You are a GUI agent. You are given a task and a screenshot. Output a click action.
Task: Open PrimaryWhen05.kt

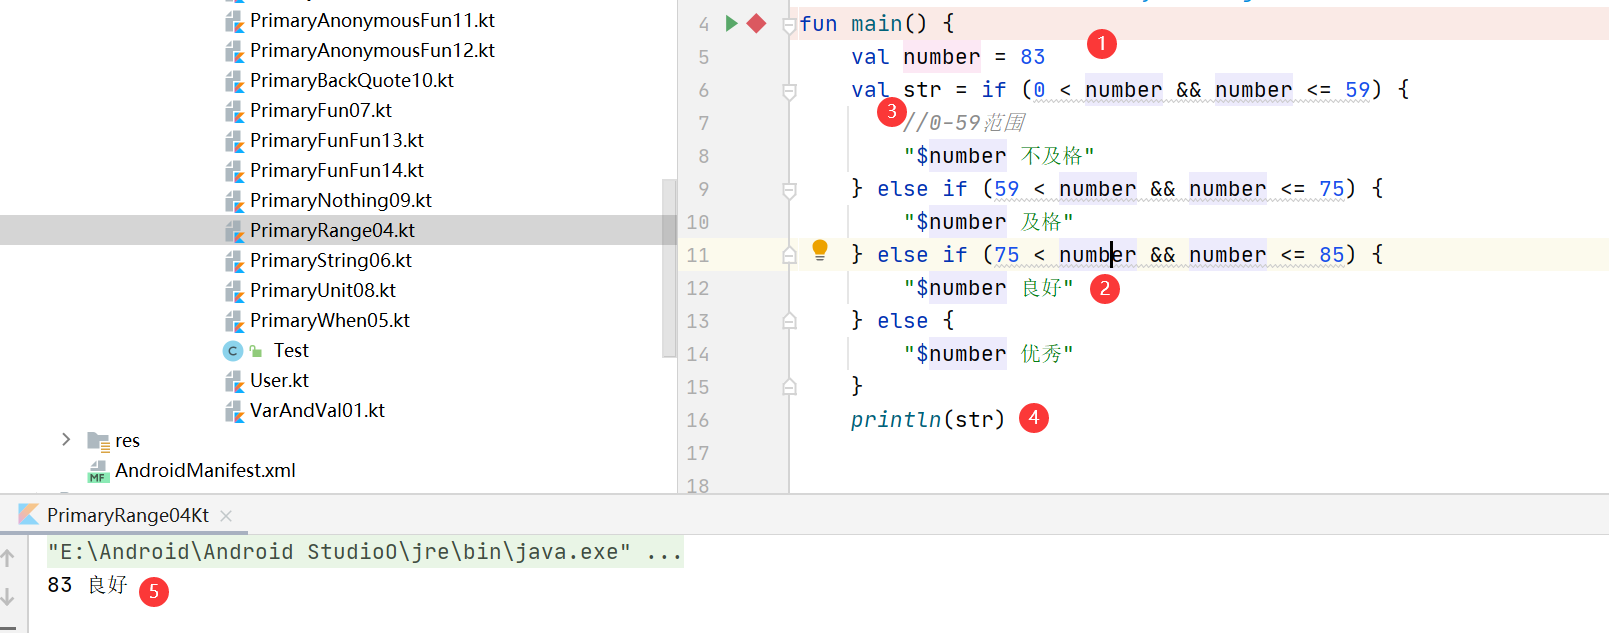pos(330,320)
